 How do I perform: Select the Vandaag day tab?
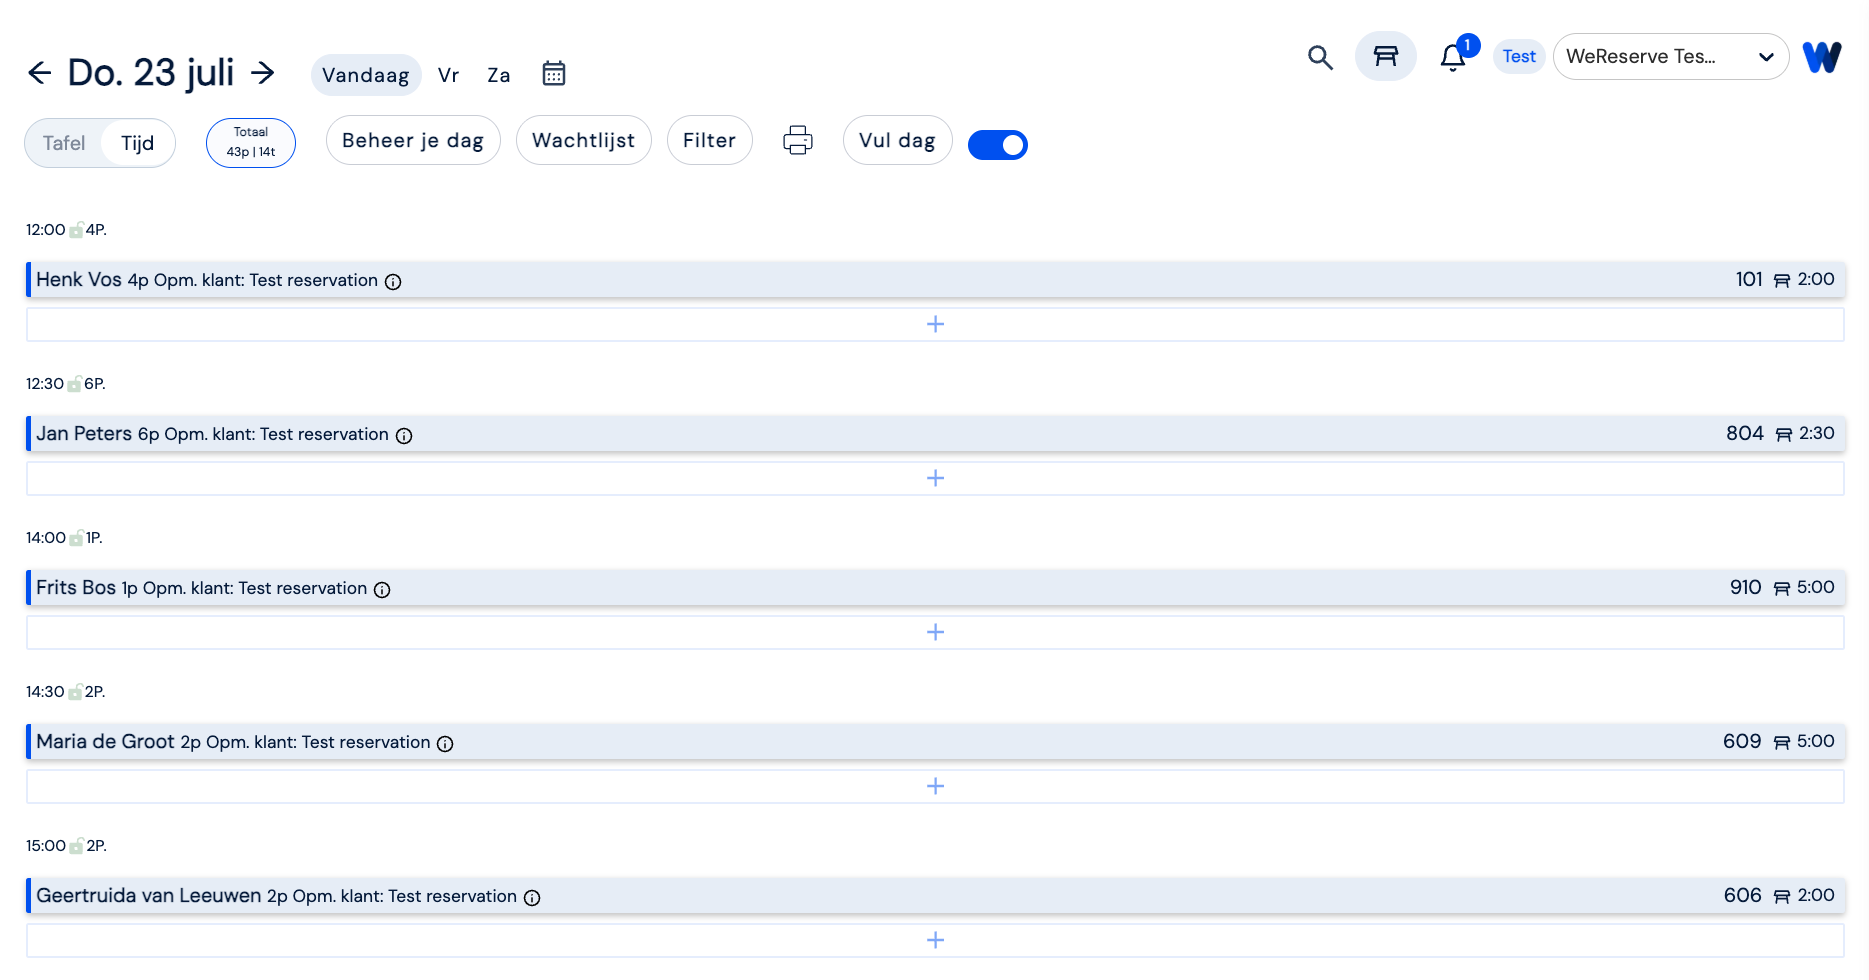tap(366, 75)
